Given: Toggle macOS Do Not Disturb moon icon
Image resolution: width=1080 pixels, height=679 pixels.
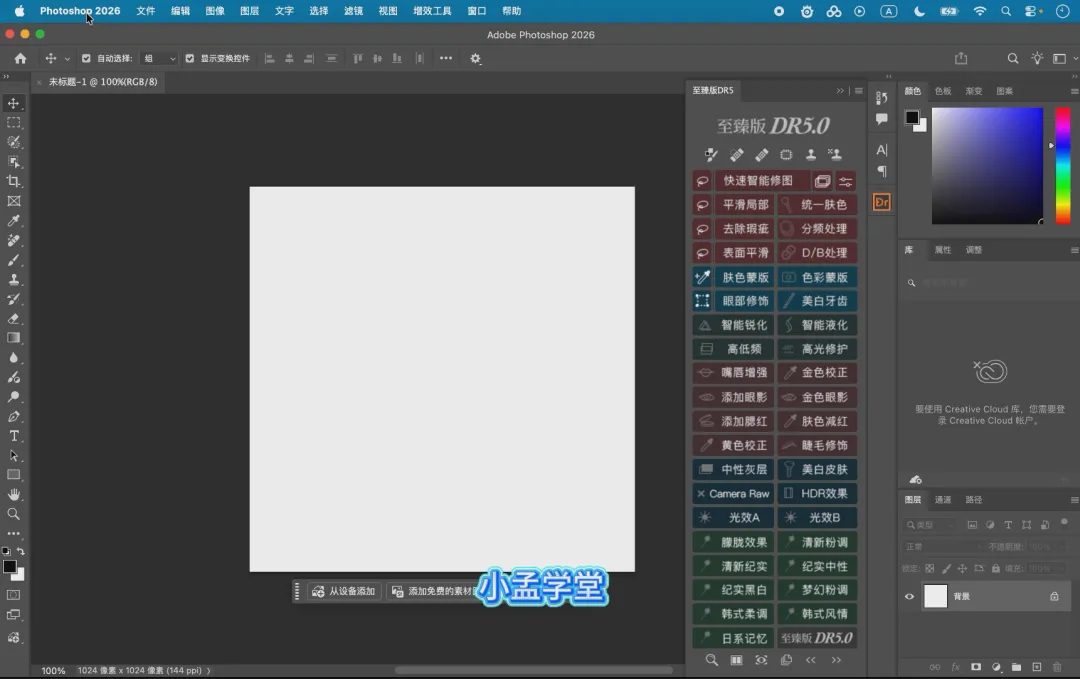Looking at the screenshot, I should point(919,11).
